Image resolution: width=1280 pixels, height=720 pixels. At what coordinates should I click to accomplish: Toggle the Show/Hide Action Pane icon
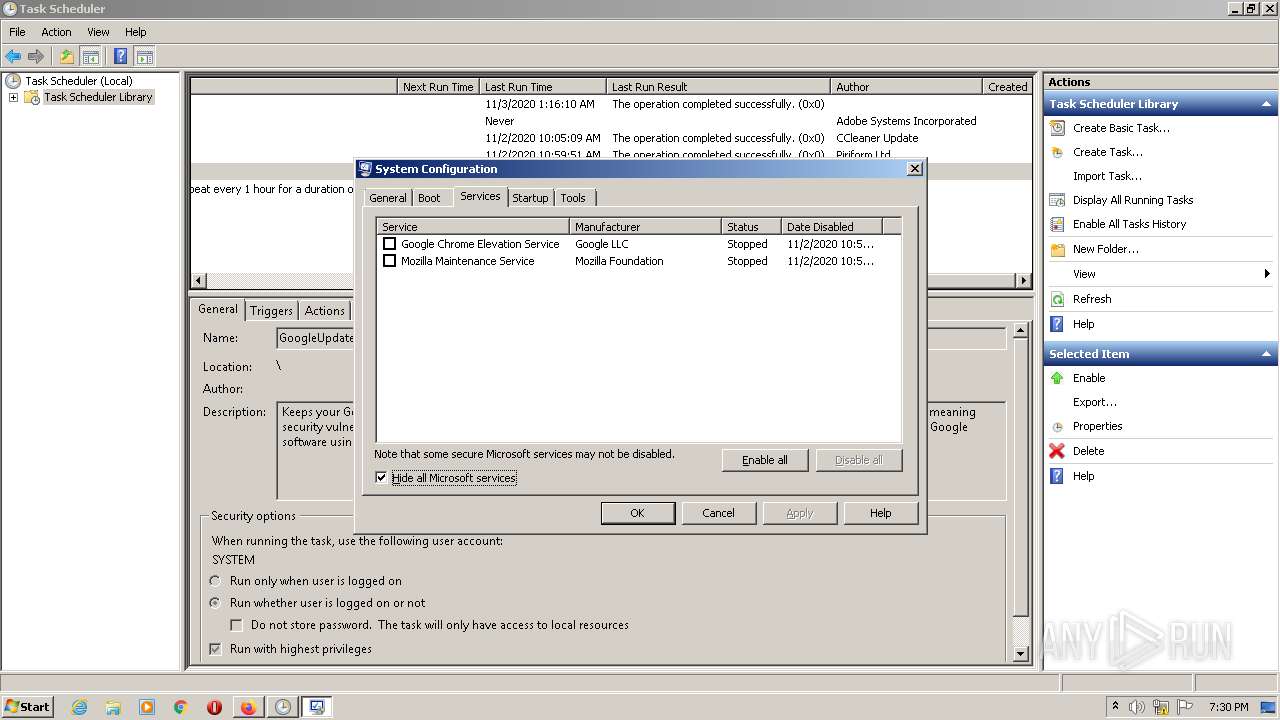[145, 57]
